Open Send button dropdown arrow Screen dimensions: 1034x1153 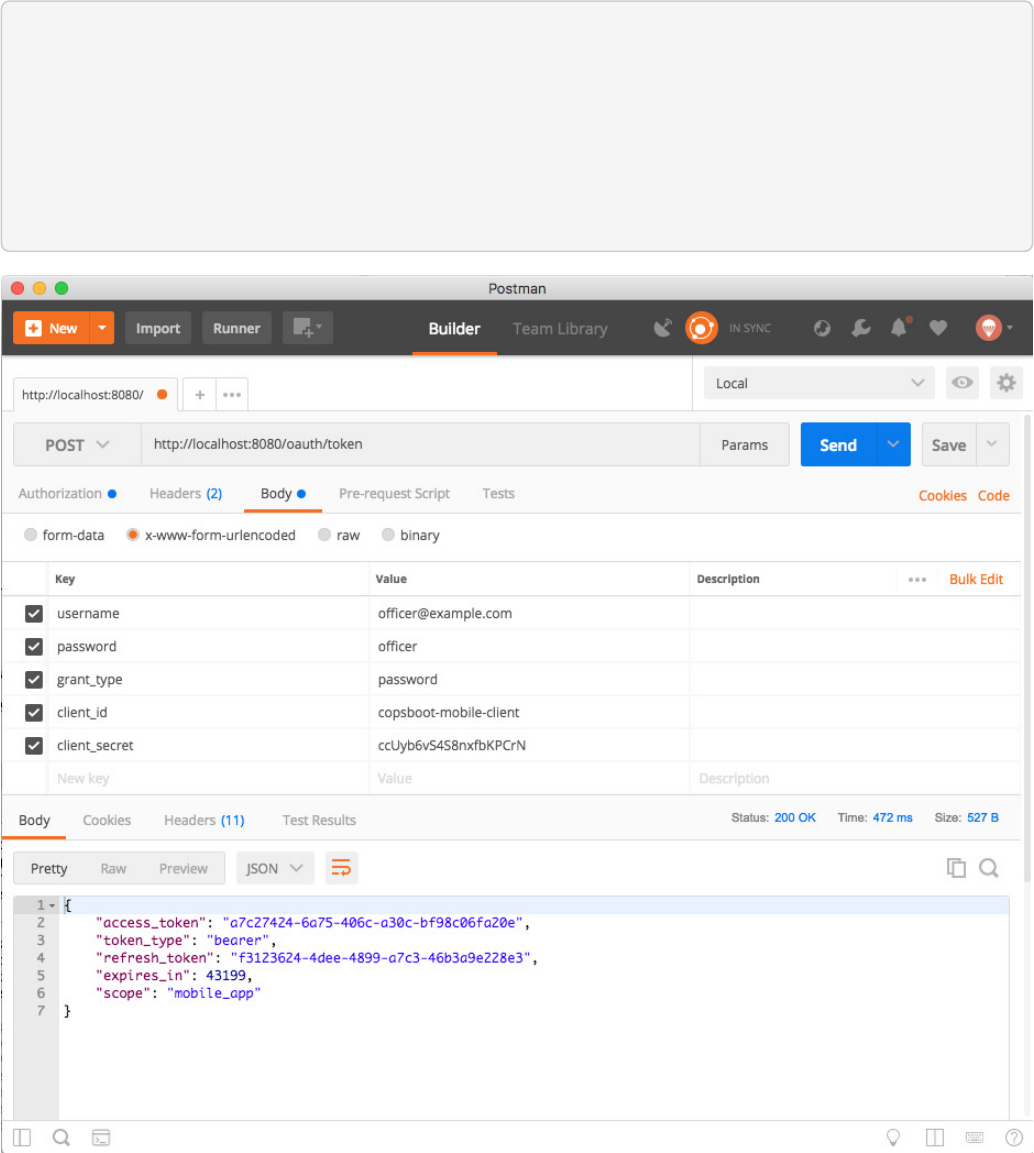point(893,444)
